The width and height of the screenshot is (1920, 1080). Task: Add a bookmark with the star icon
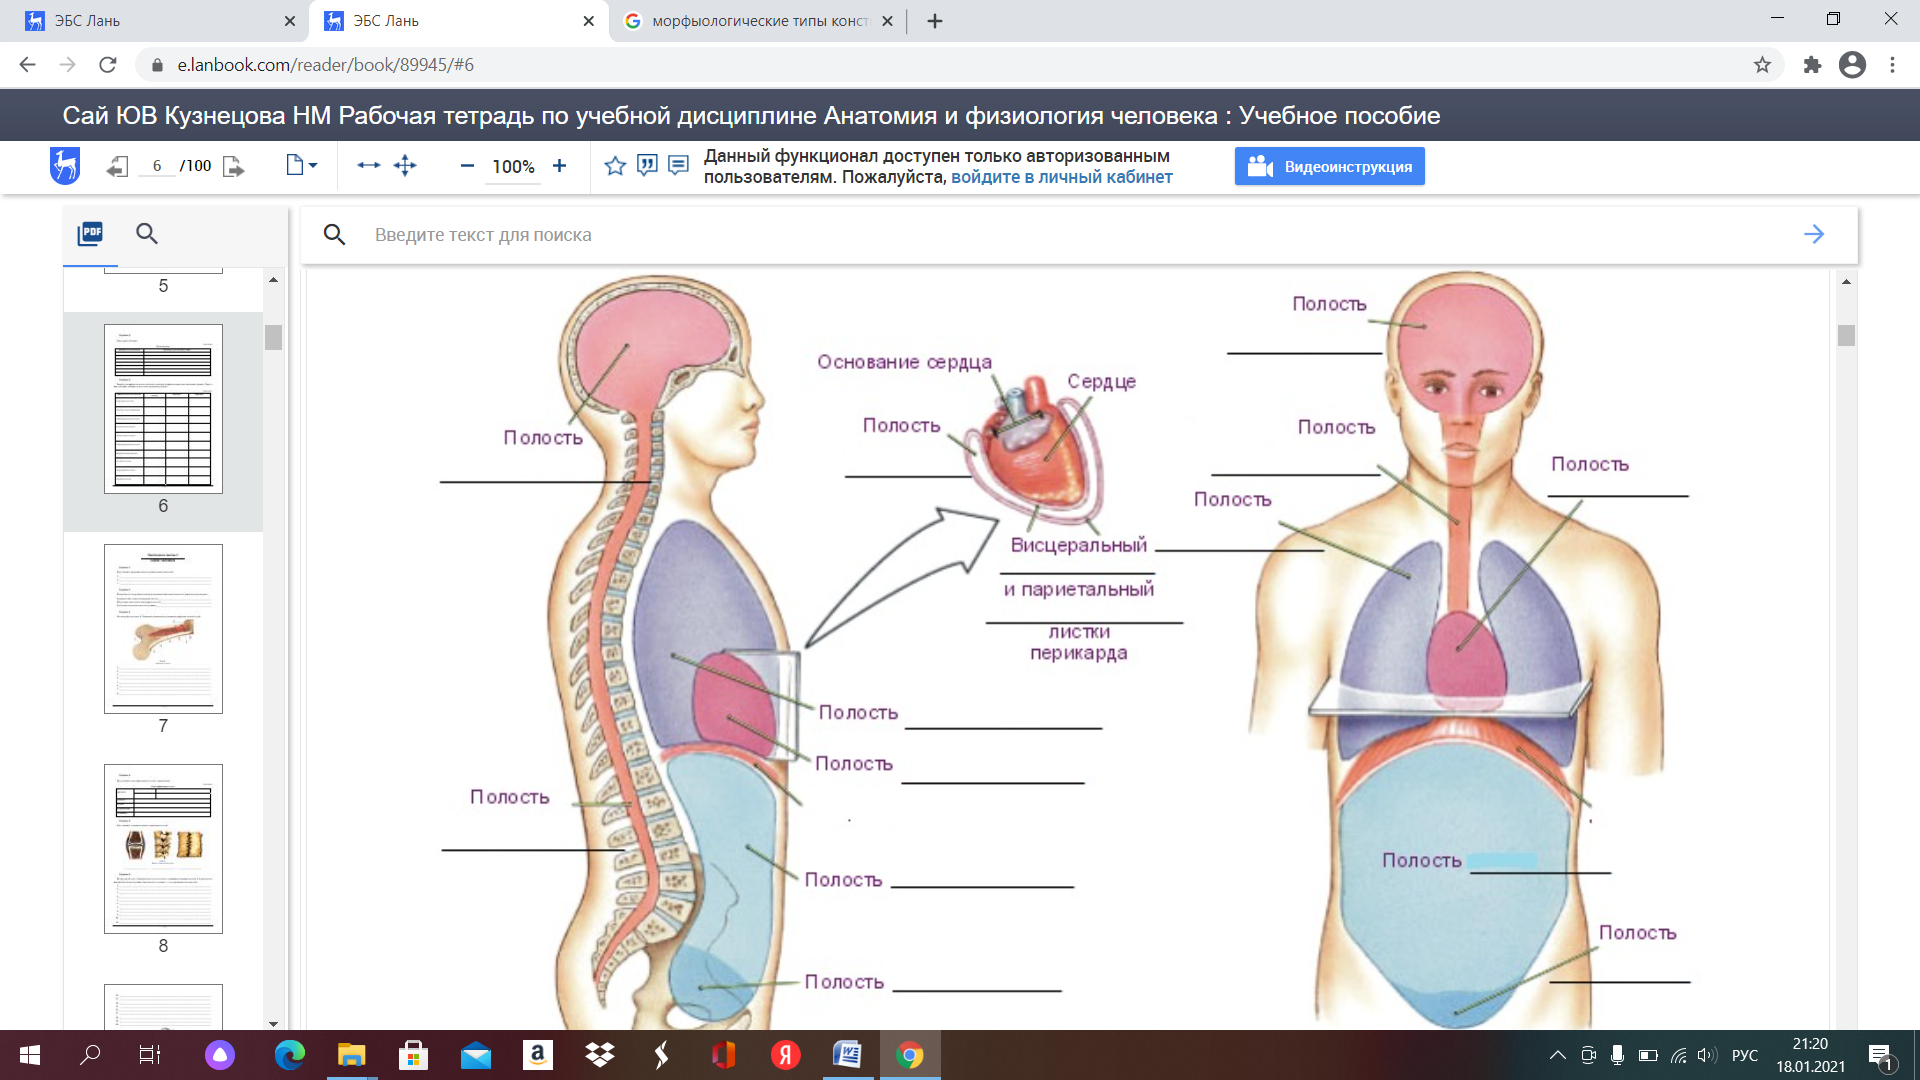coord(615,166)
